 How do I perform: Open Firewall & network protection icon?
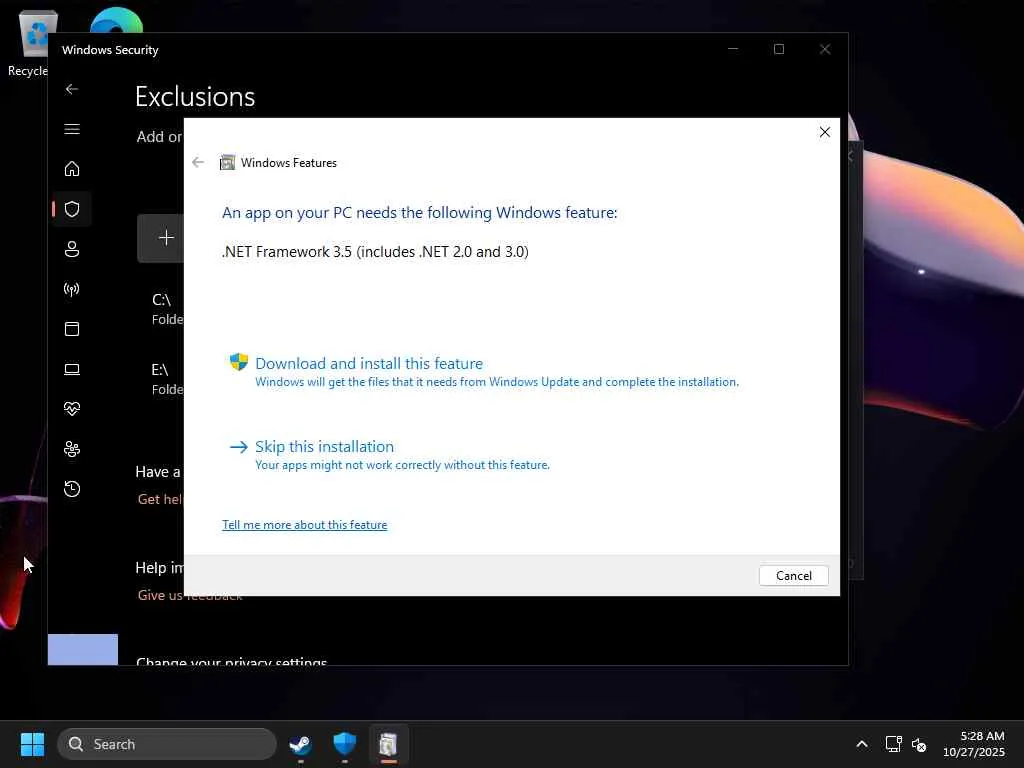[x=72, y=289]
